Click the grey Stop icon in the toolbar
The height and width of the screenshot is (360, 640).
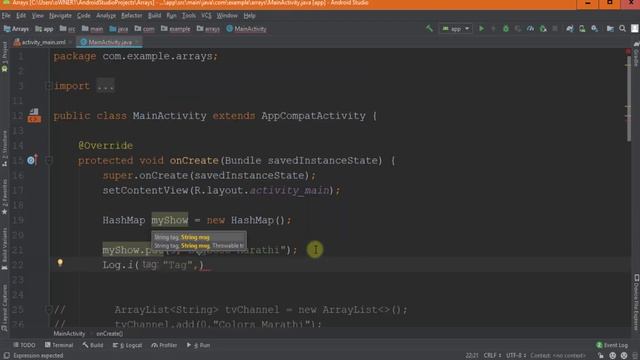tap(555, 29)
